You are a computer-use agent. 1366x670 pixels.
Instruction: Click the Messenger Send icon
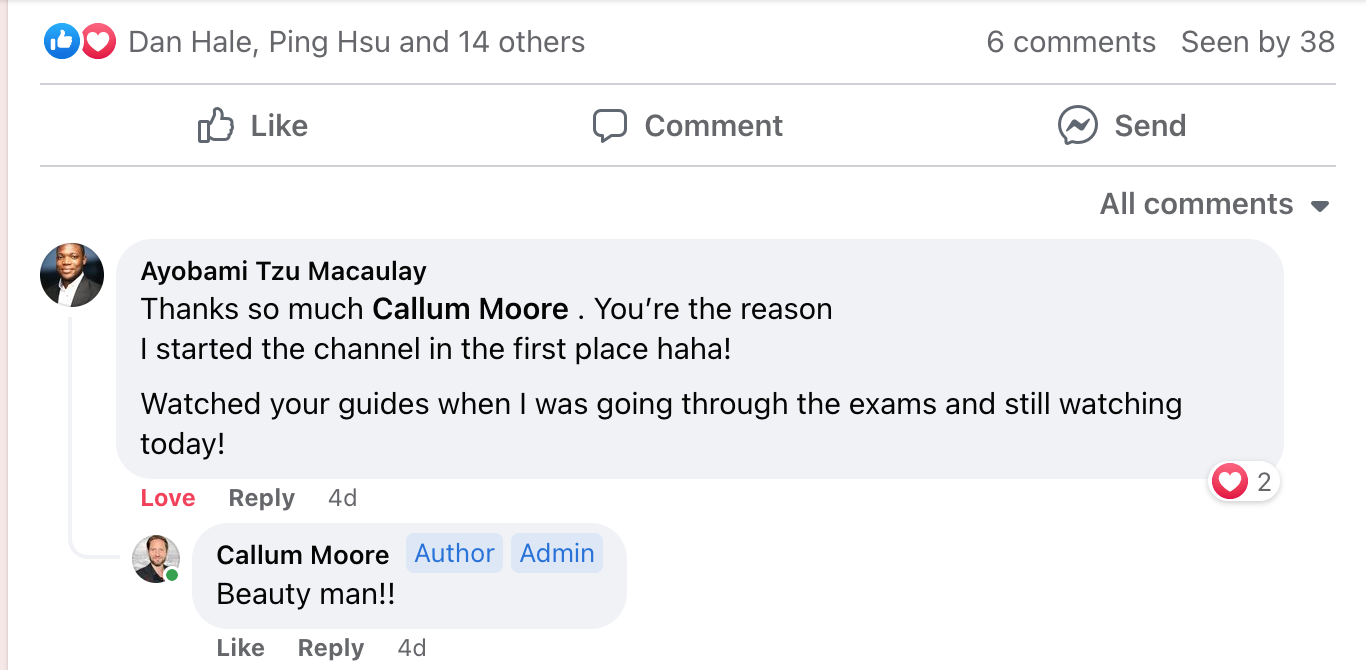1077,126
